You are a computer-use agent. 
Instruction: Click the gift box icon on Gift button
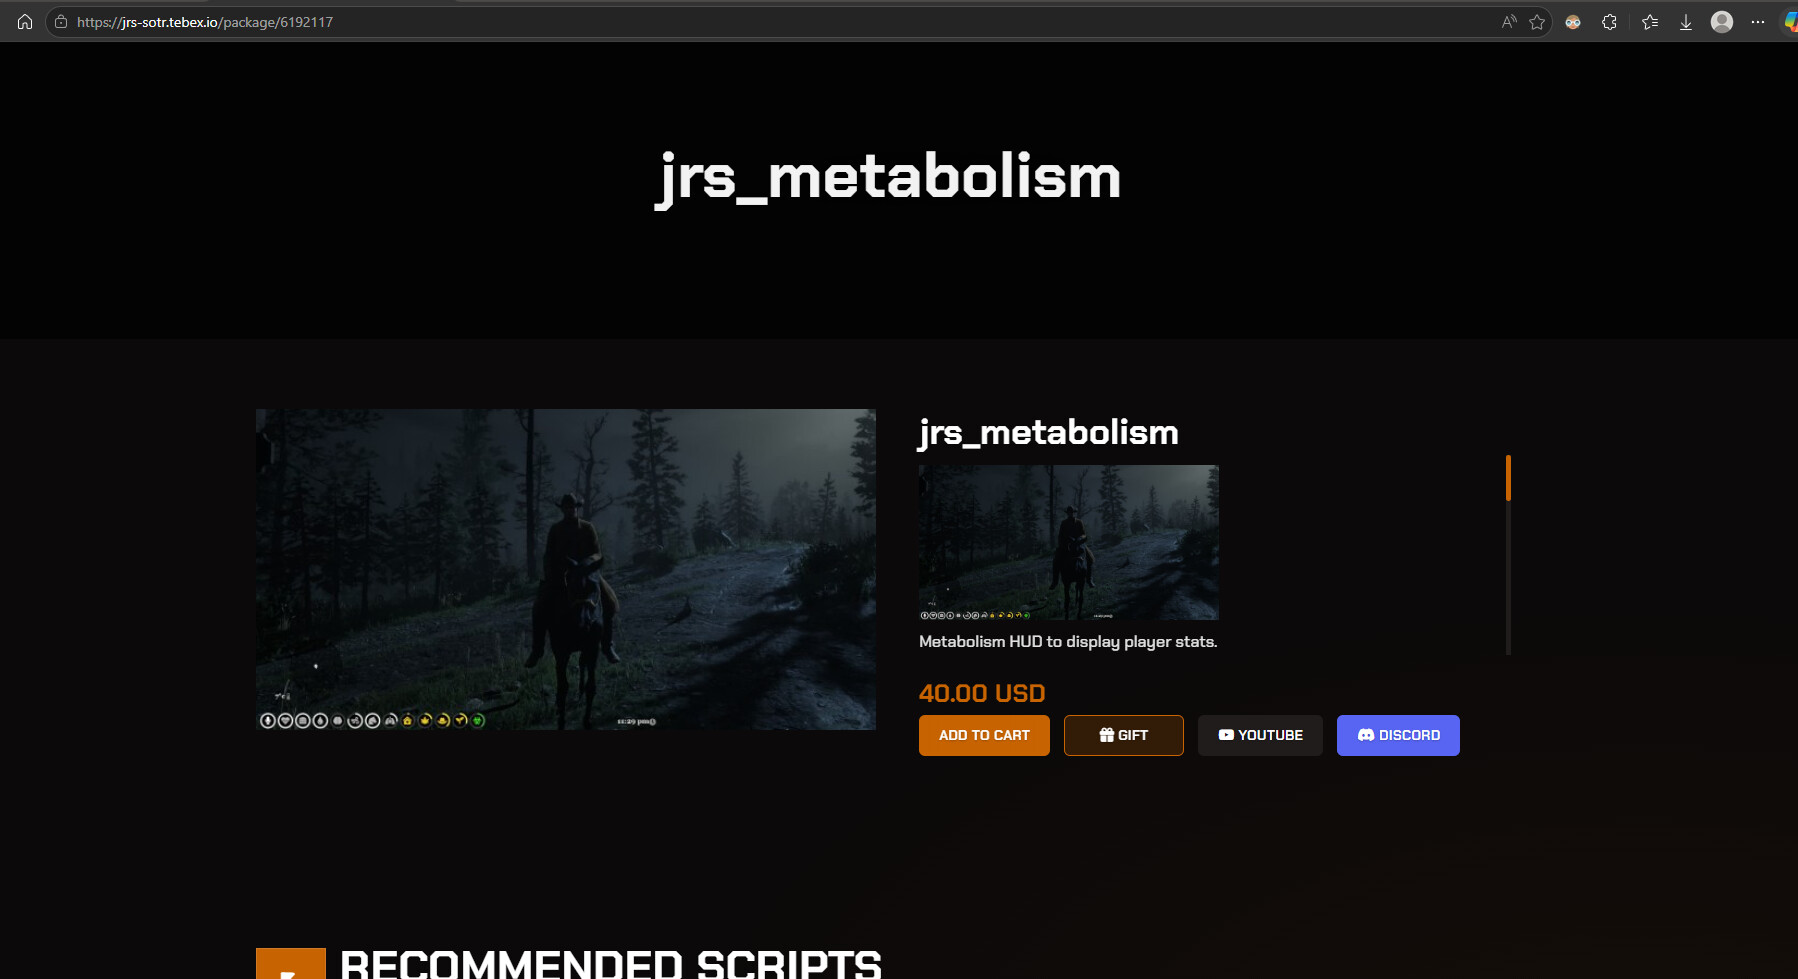point(1107,735)
